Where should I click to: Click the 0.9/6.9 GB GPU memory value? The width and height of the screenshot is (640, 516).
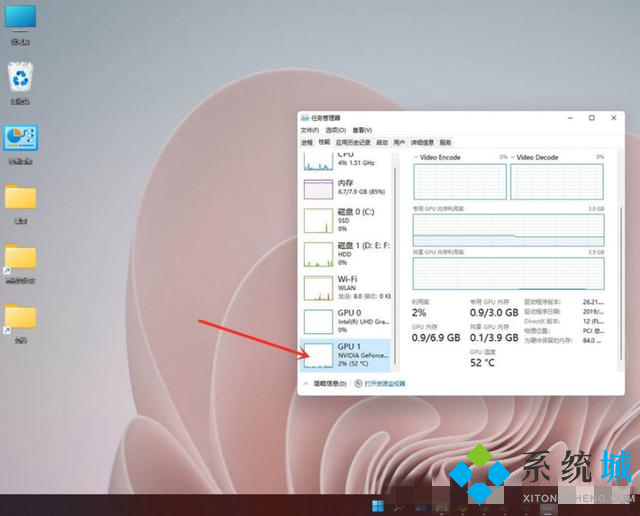[x=436, y=338]
